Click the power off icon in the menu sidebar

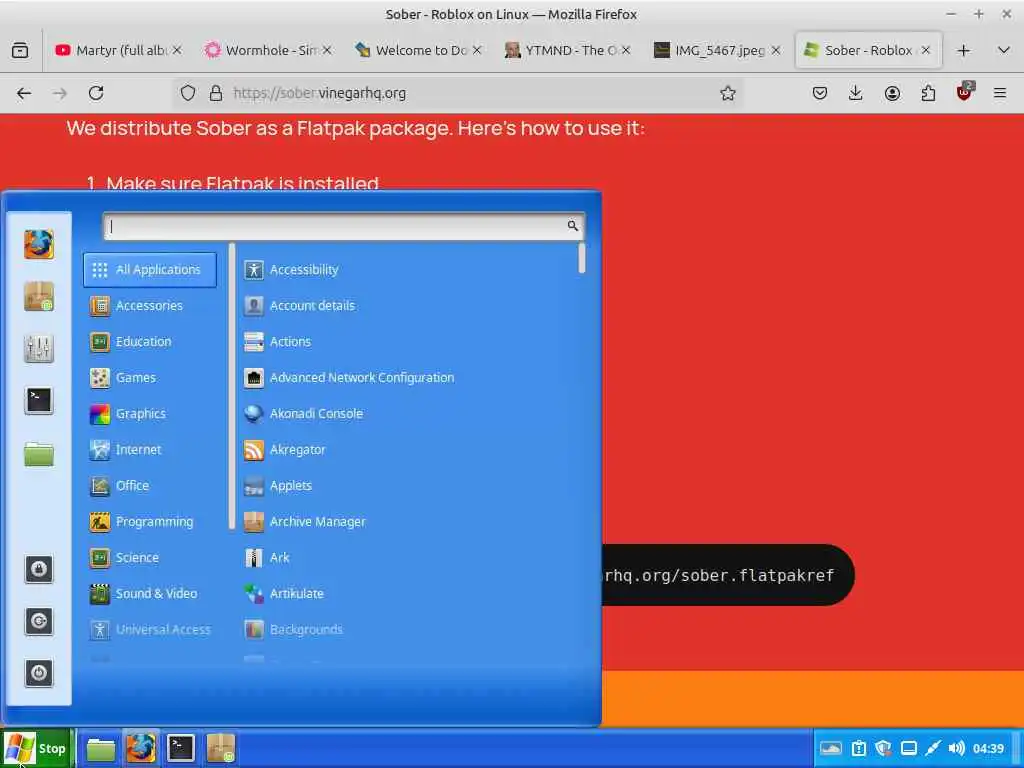coord(39,673)
